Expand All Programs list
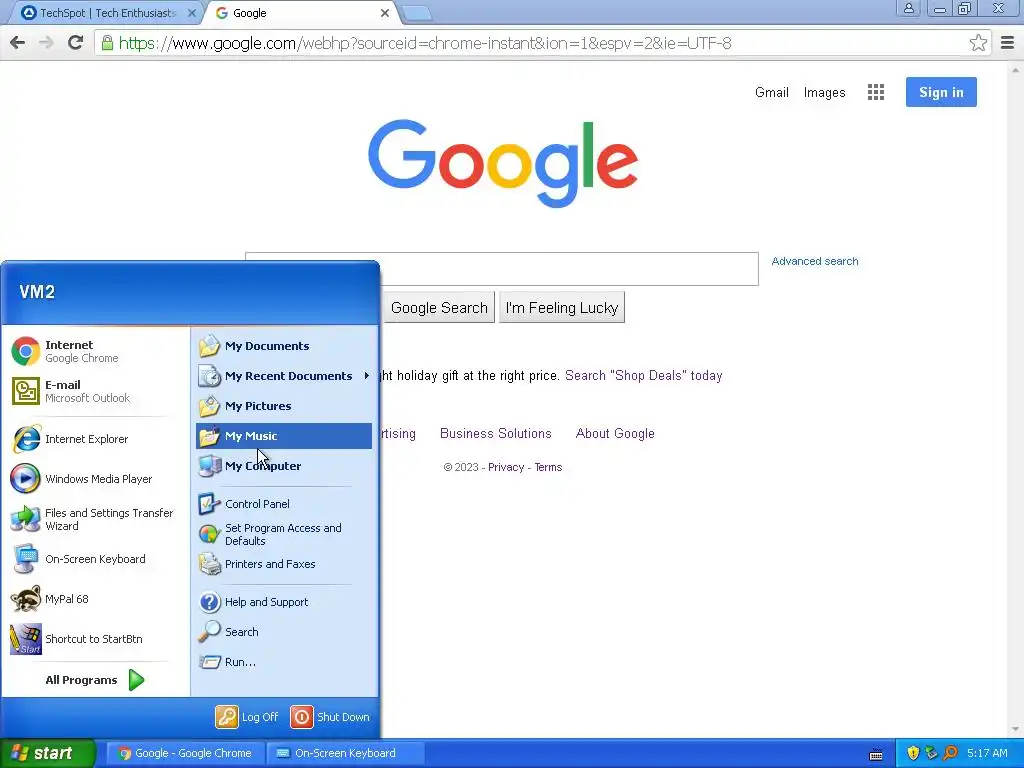Viewport: 1024px width, 768px height. pos(95,680)
